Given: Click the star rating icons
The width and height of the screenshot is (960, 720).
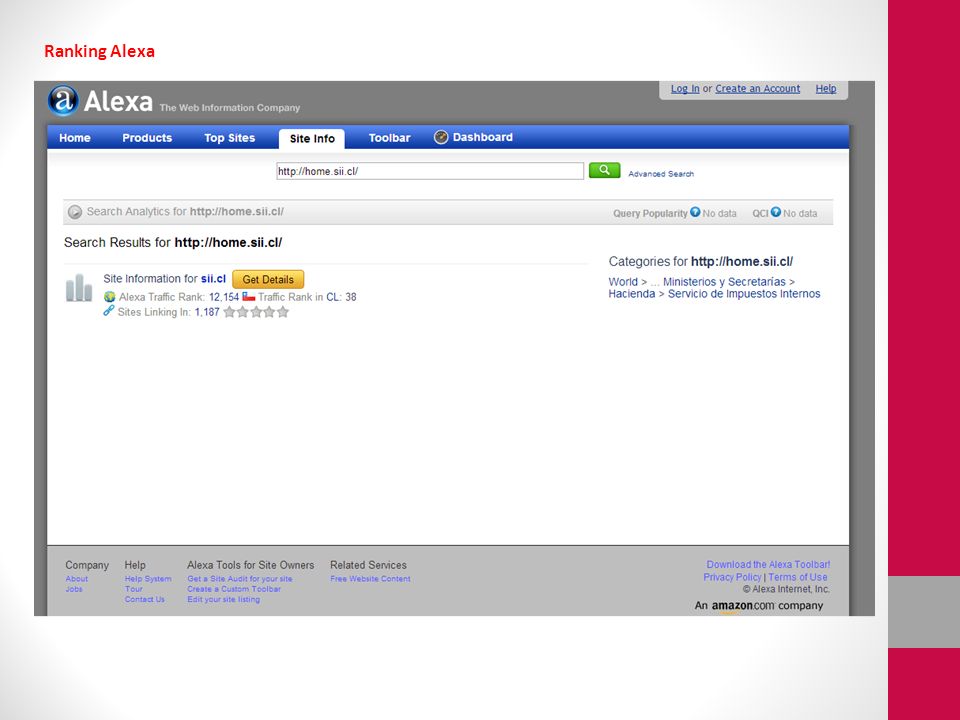Looking at the screenshot, I should click(x=256, y=312).
